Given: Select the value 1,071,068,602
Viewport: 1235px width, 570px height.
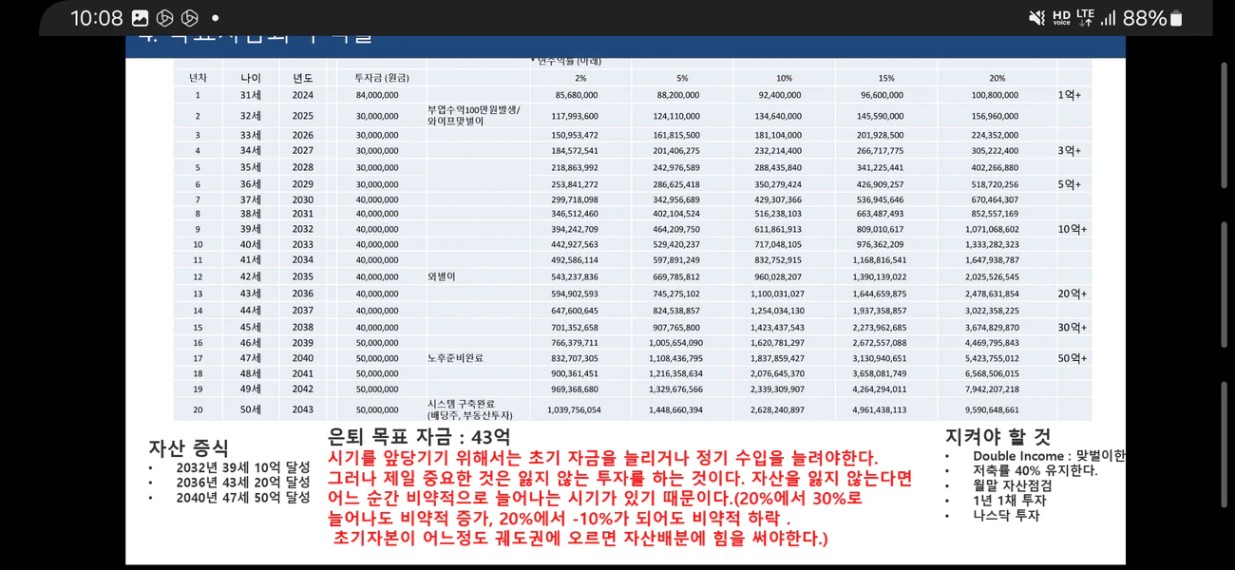Looking at the screenshot, I should (x=993, y=229).
